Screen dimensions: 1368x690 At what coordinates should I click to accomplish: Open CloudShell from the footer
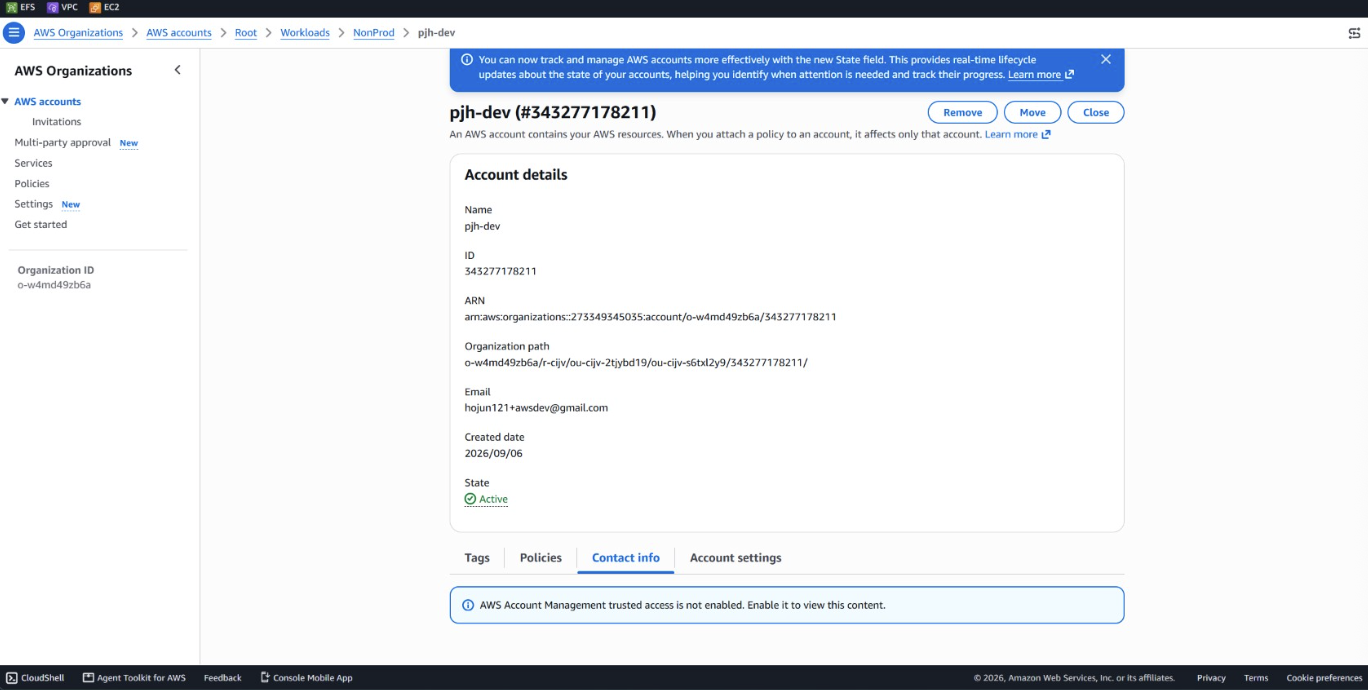(x=35, y=678)
